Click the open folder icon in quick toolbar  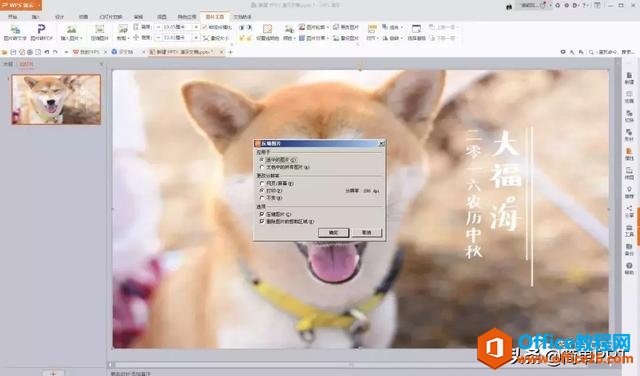(x=5, y=52)
